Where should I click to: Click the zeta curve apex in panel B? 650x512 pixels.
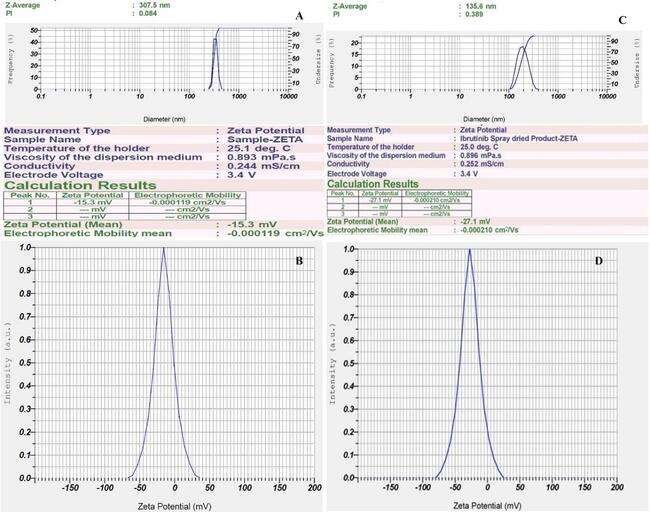click(x=164, y=249)
